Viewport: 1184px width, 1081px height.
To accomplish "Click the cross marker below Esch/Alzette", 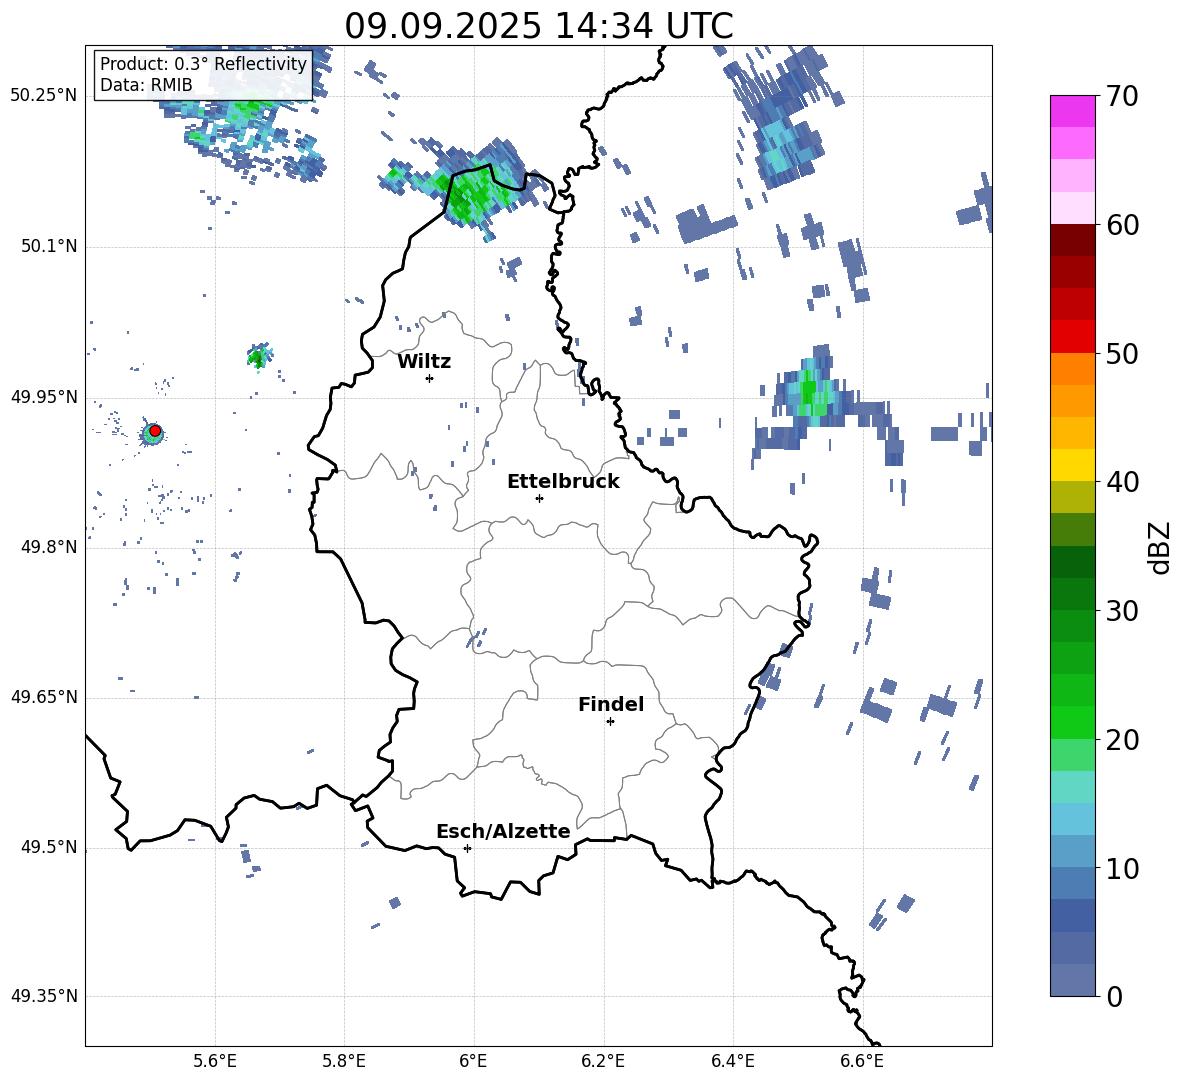I will 467,848.
